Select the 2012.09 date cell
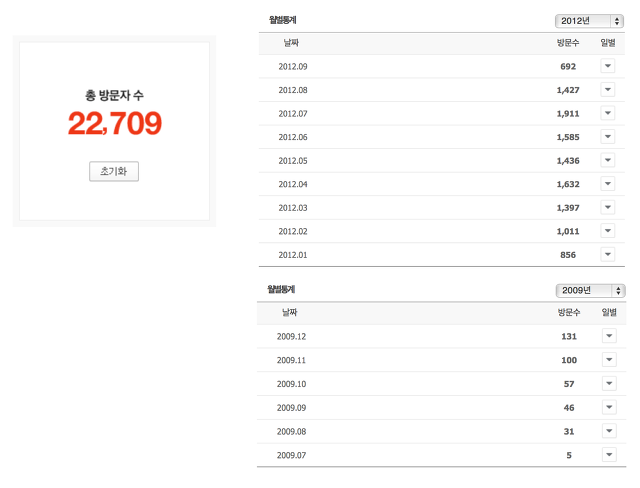Screen dimensions: 640x488 293,67
